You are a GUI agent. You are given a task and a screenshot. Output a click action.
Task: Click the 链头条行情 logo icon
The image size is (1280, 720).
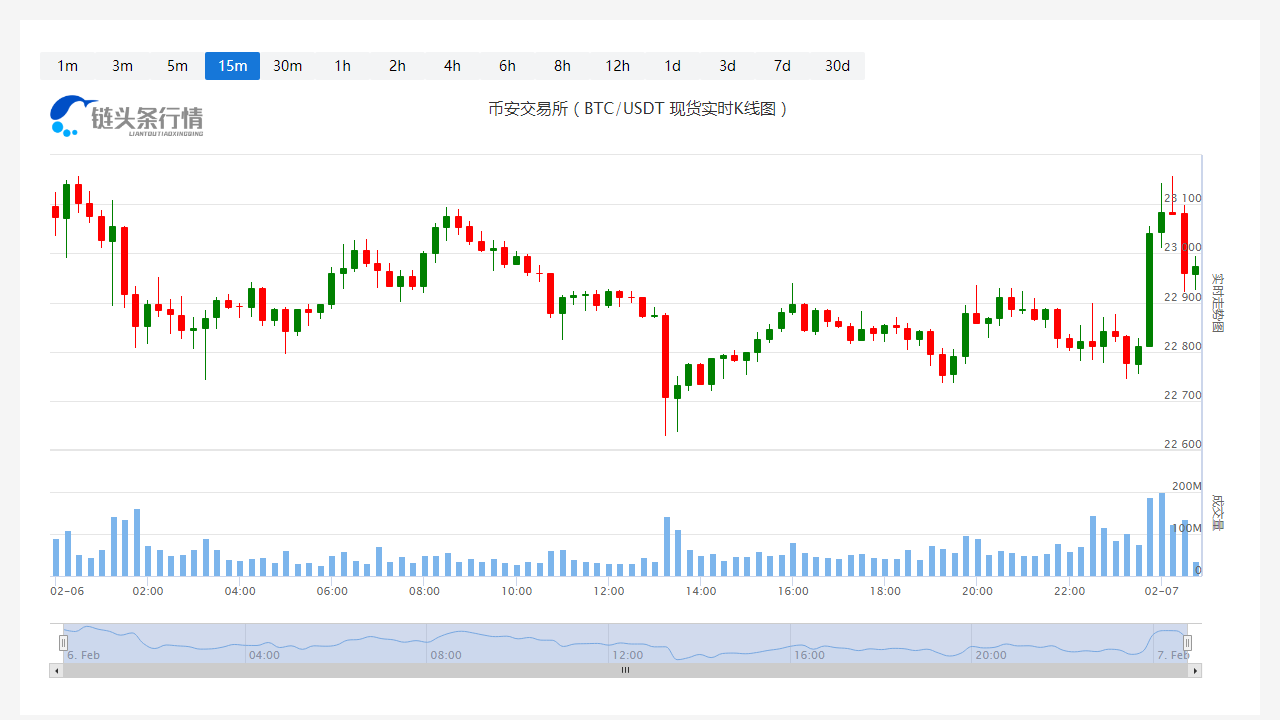coord(64,115)
